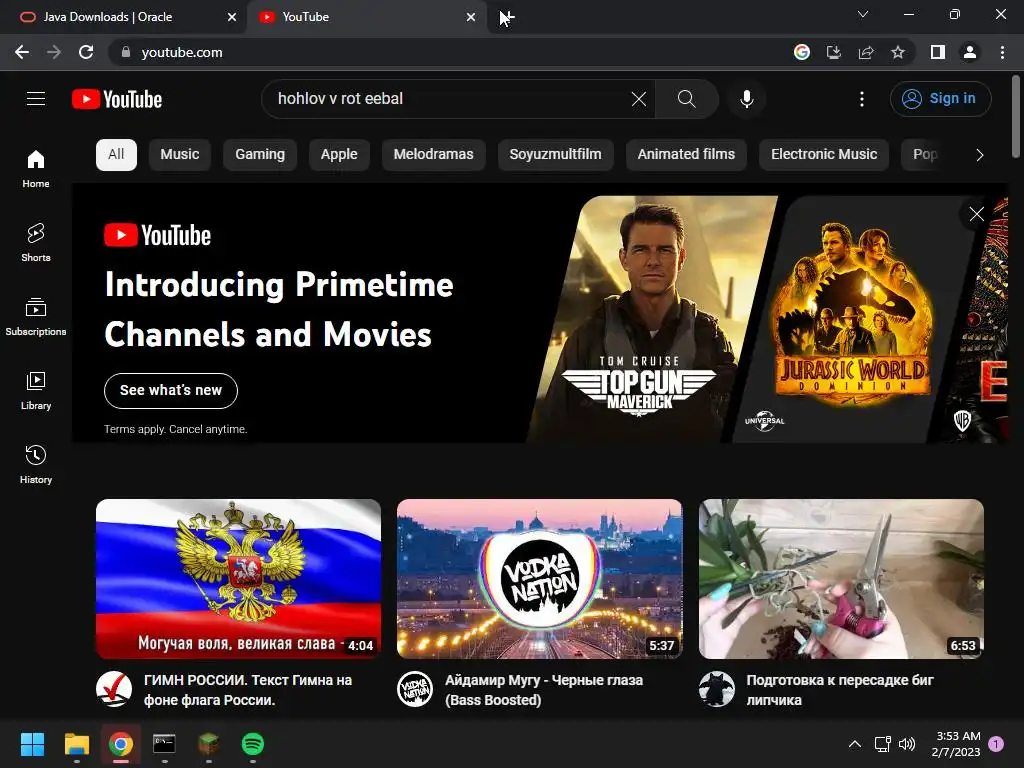Select the Electronic Music chip

coord(824,155)
